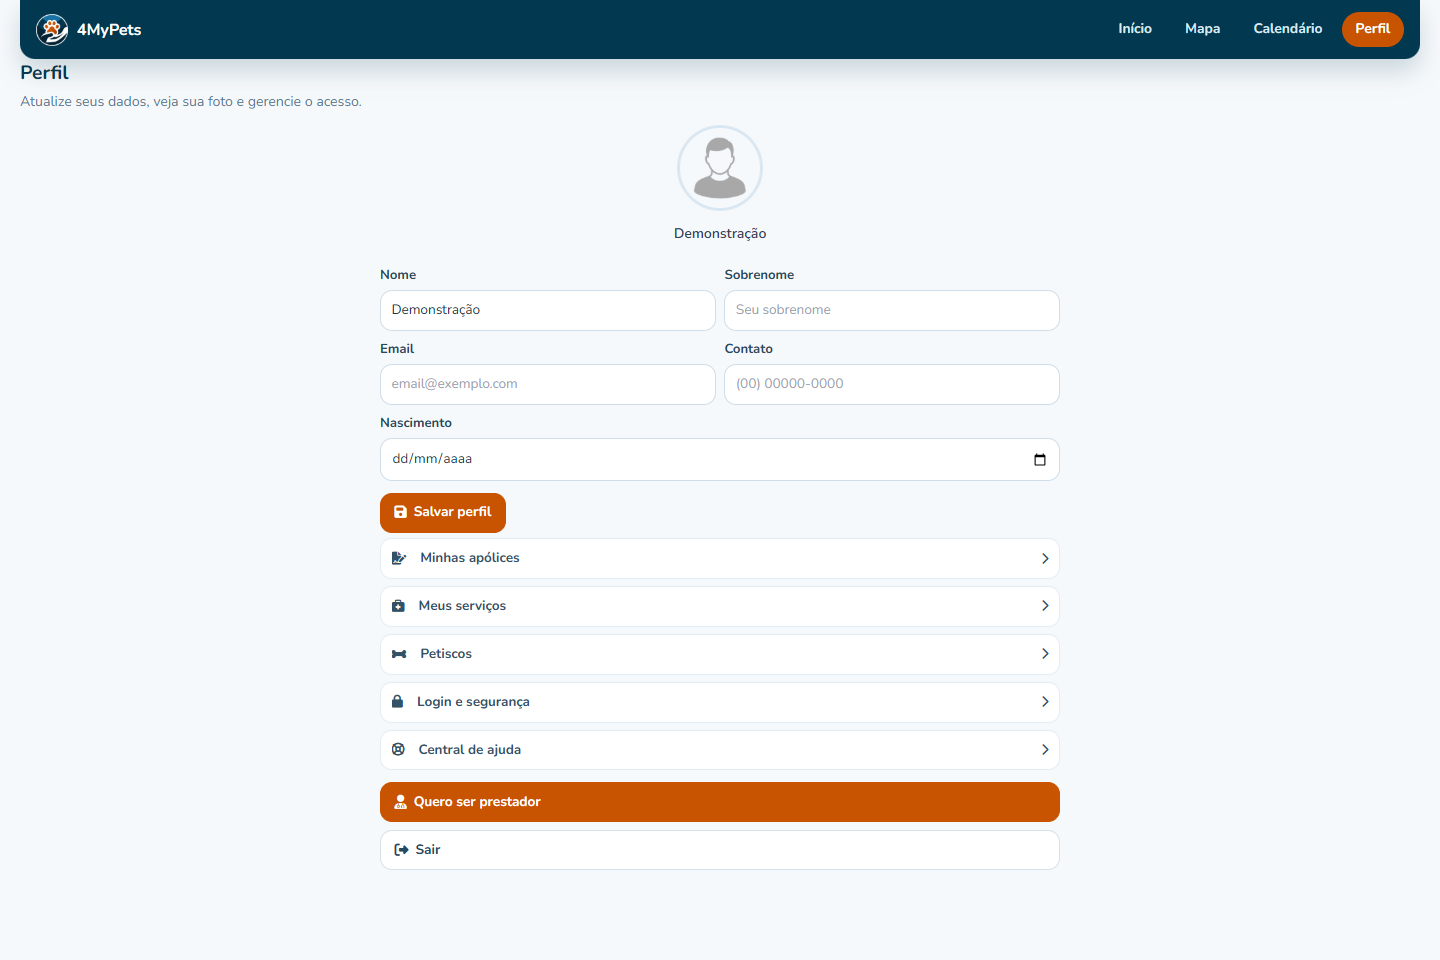Expand Meus serviços using its chevron
This screenshot has height=960, width=1440.
(x=1045, y=606)
